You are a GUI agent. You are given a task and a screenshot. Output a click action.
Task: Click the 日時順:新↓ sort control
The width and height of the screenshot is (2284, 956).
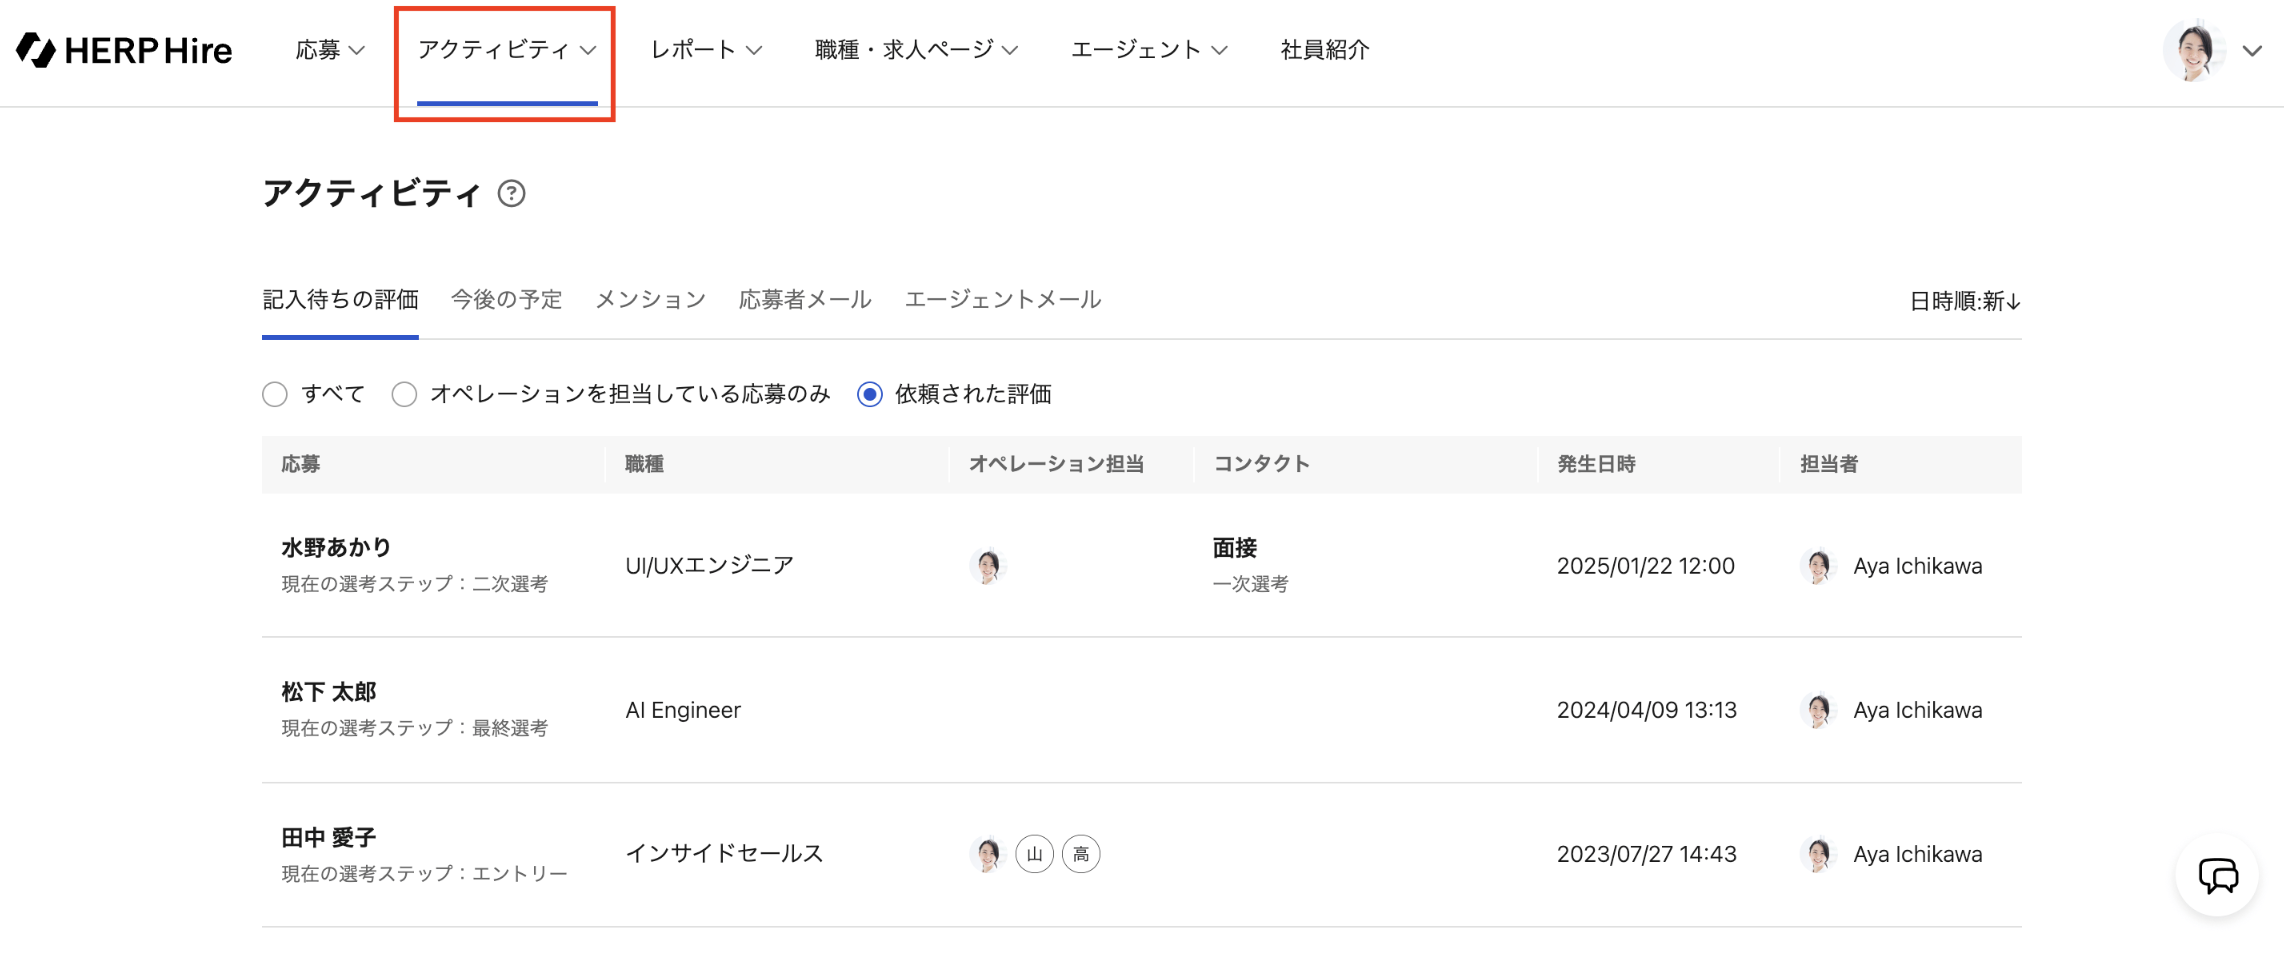coord(1964,301)
